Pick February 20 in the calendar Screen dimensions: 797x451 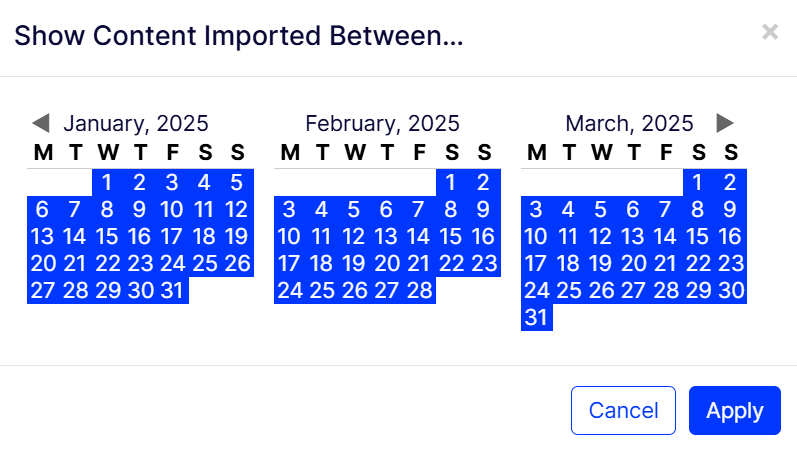coord(387,264)
